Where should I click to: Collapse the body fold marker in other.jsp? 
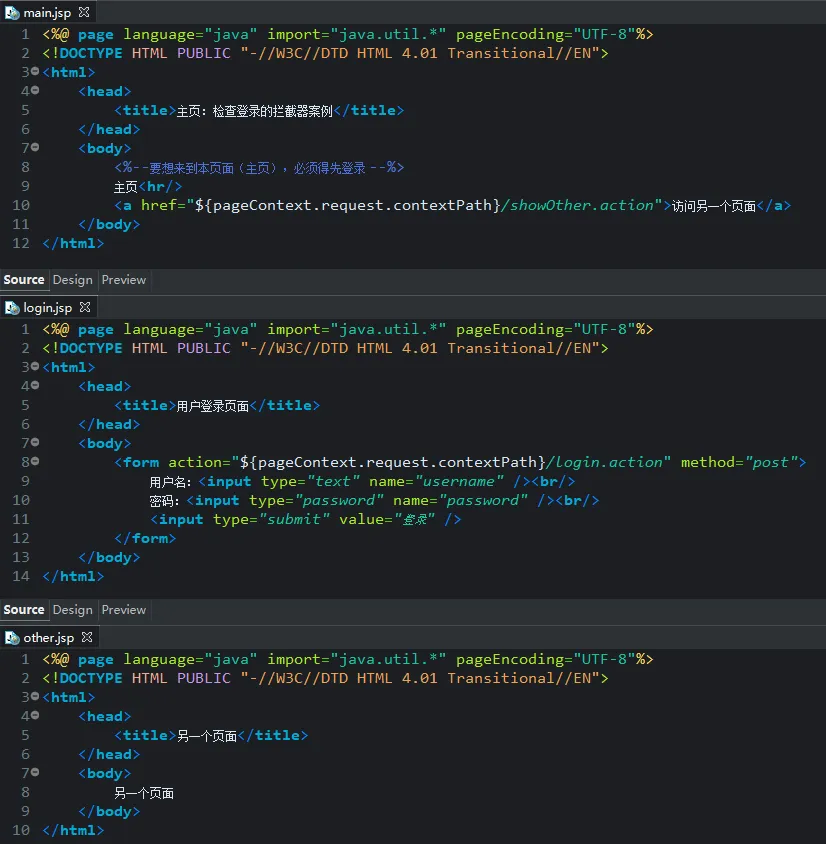point(35,773)
